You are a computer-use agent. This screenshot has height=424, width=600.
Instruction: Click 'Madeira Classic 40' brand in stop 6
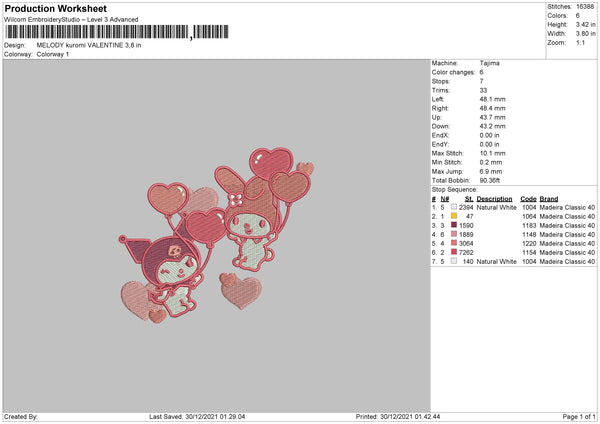point(567,253)
